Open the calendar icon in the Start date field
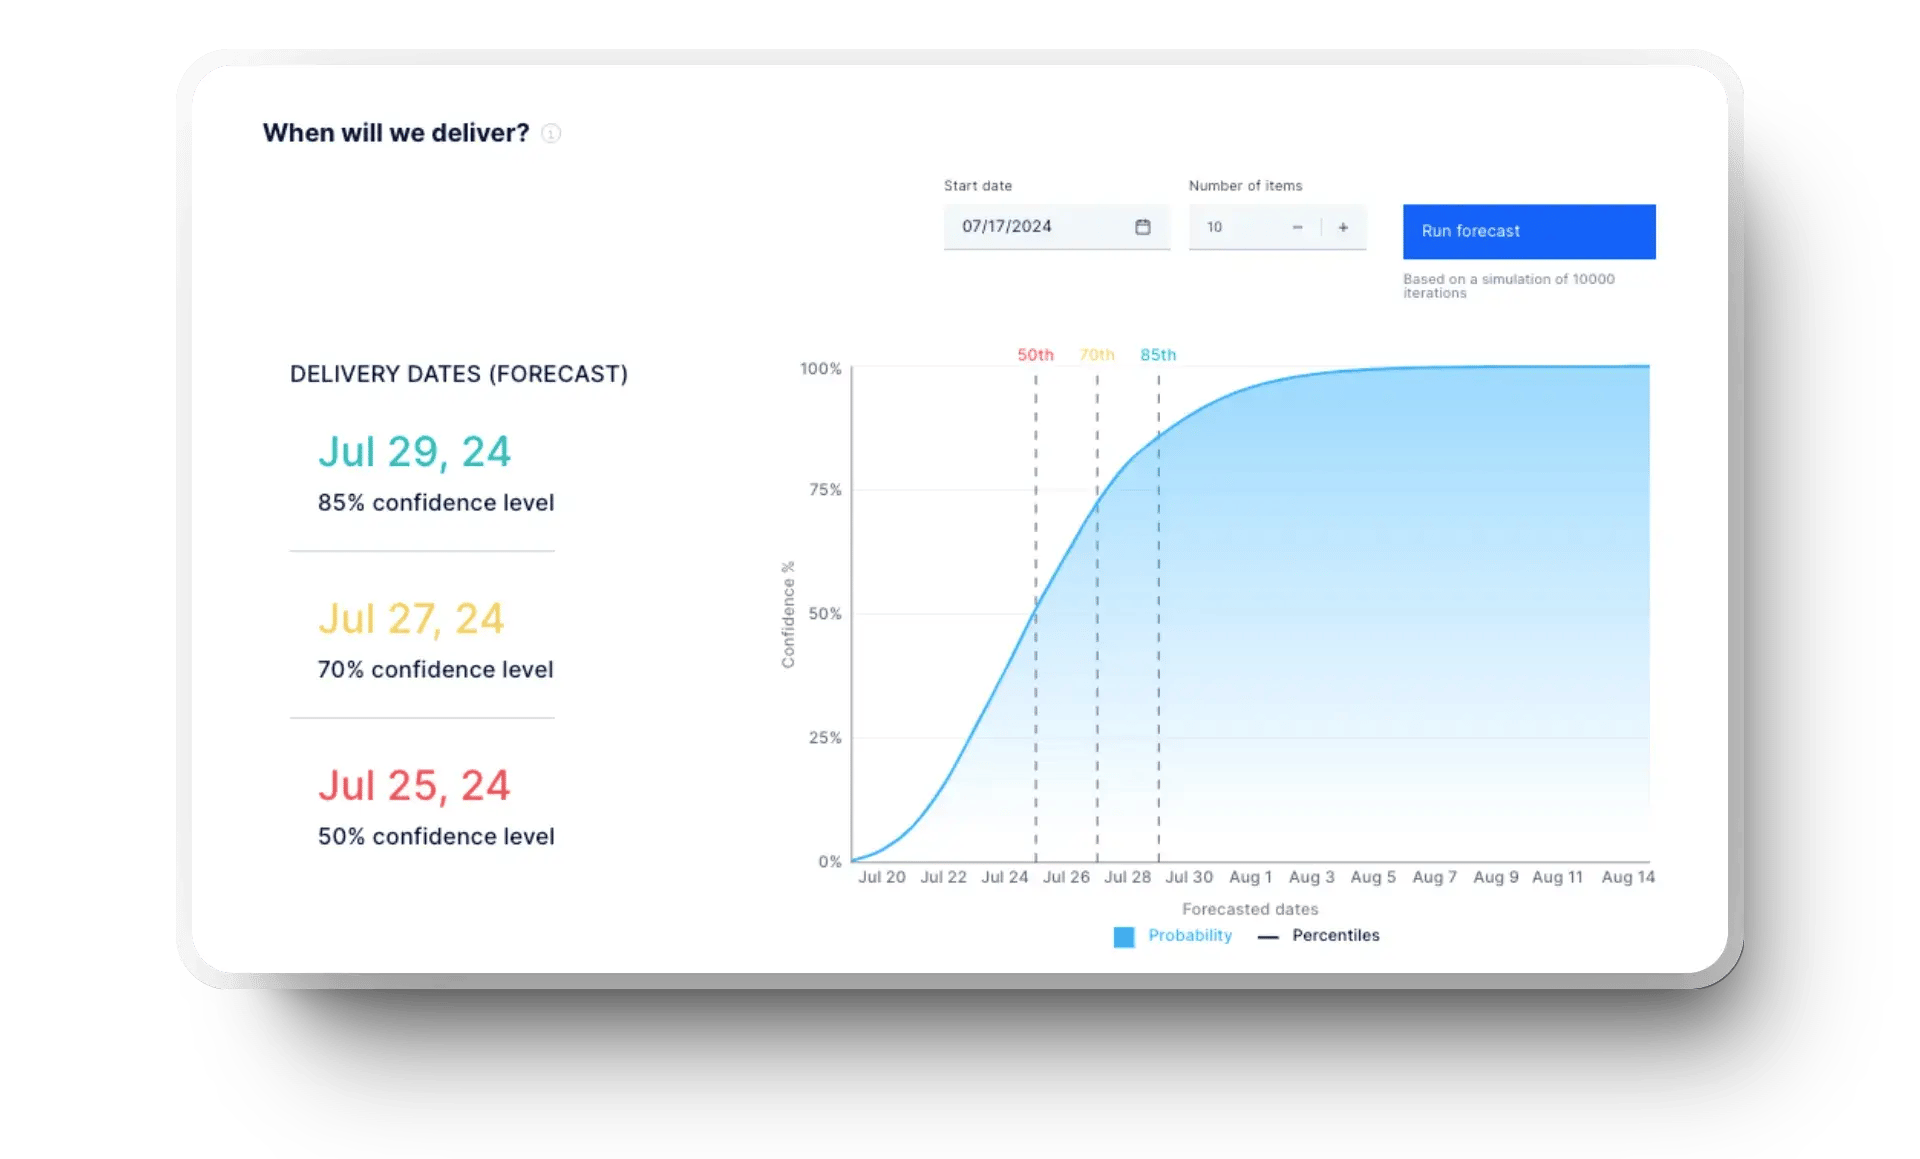Viewport: 1920px width, 1159px height. [1142, 226]
